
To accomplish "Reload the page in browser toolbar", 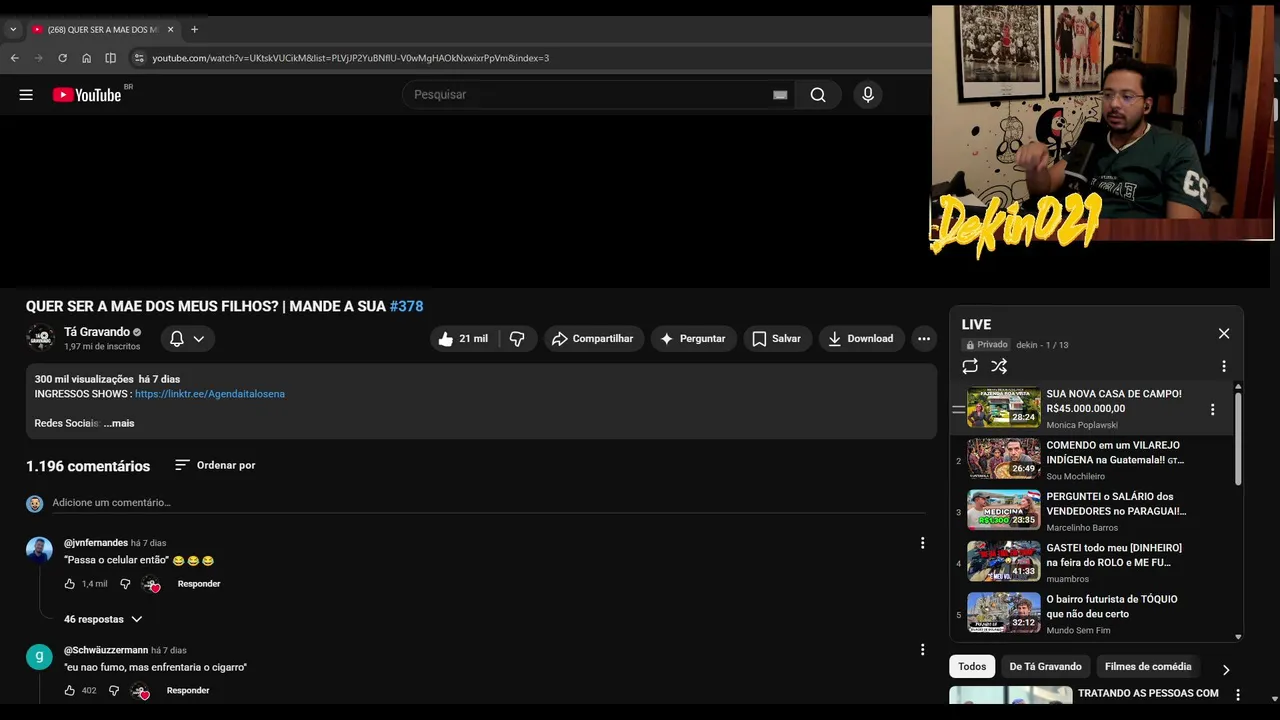I will 62,58.
